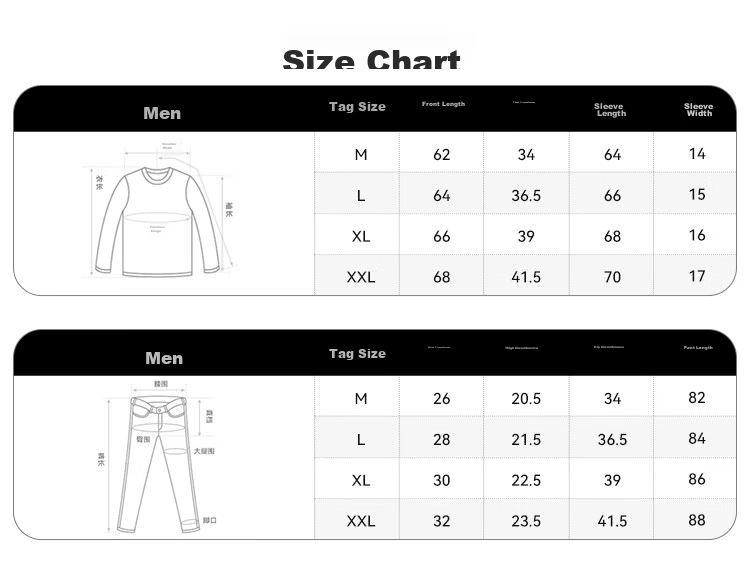Select the Pant Length column header
Viewport: 750px width, 561px height.
[x=698, y=348]
